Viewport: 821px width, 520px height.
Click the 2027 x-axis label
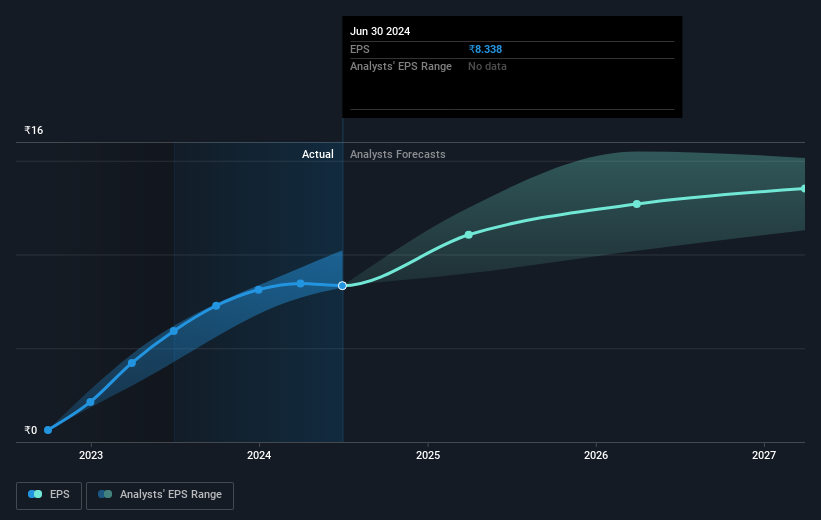764,456
